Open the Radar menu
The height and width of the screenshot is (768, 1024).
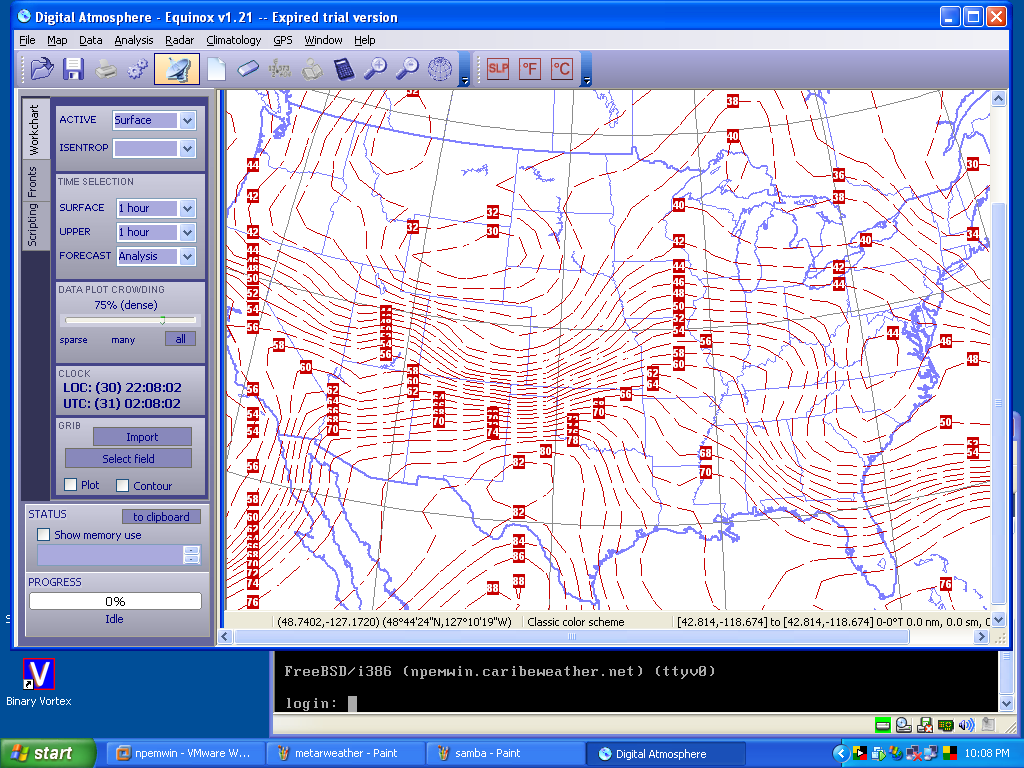coord(179,40)
